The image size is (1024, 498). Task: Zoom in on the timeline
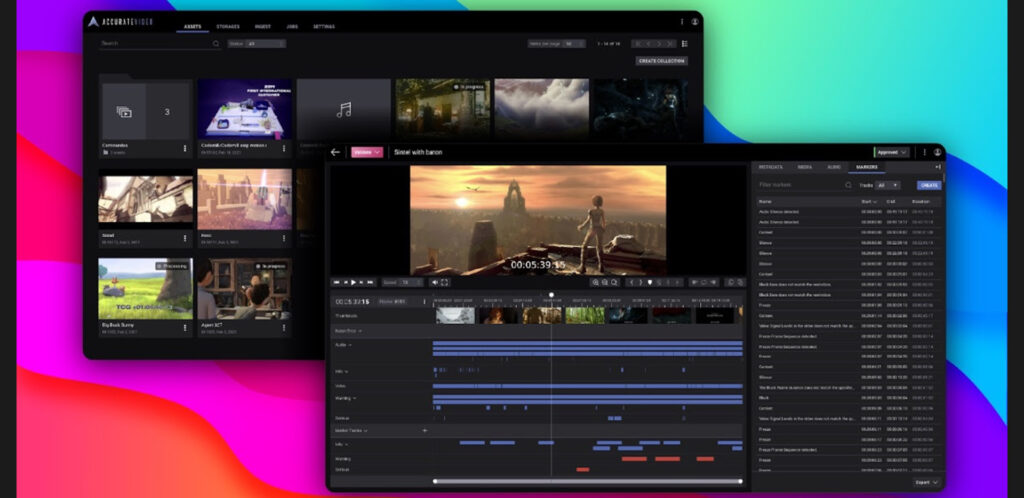pyautogui.click(x=596, y=283)
